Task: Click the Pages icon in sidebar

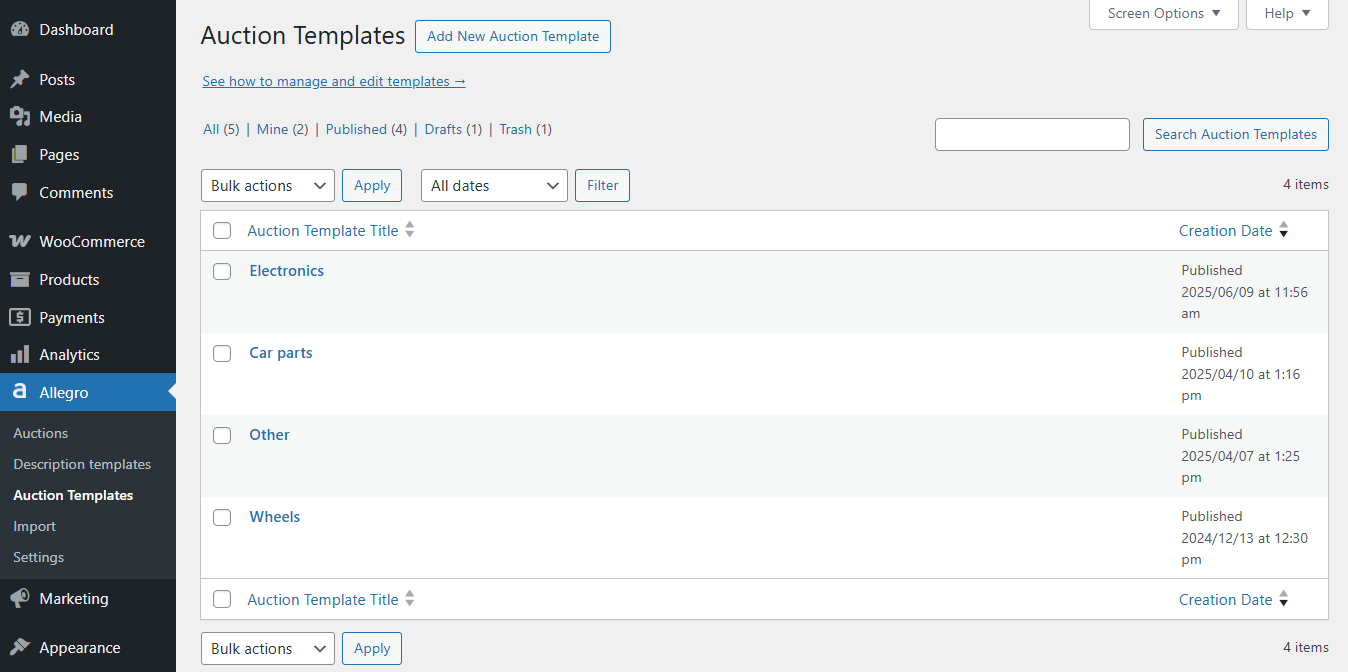Action: (x=20, y=155)
